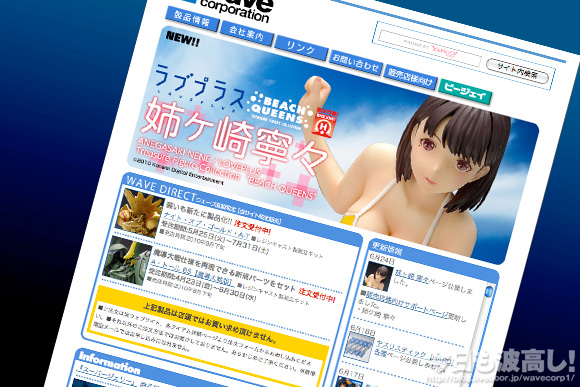
Task: Open the 6月24日 figure thumbnail in 更新情報
Action: tap(378, 276)
